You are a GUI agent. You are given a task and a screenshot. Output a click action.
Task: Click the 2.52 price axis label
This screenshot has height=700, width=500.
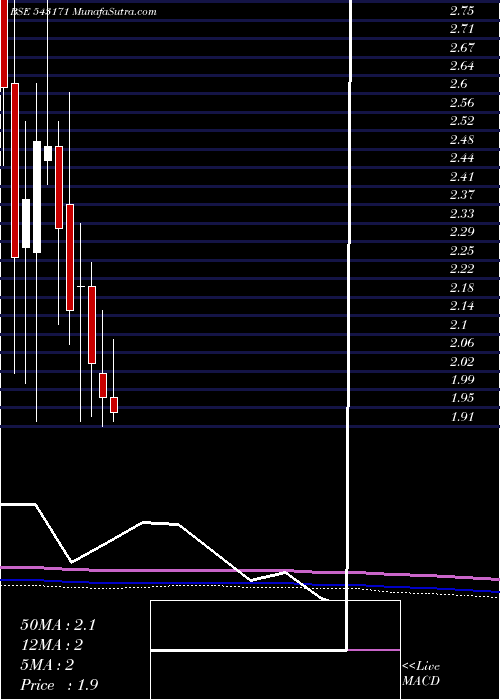pyautogui.click(x=462, y=122)
